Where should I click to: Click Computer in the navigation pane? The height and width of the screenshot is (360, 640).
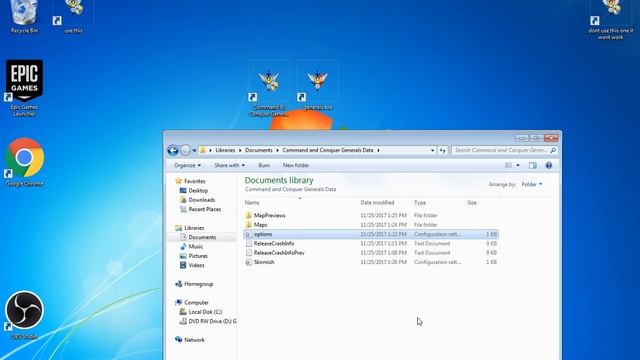click(x=192, y=303)
